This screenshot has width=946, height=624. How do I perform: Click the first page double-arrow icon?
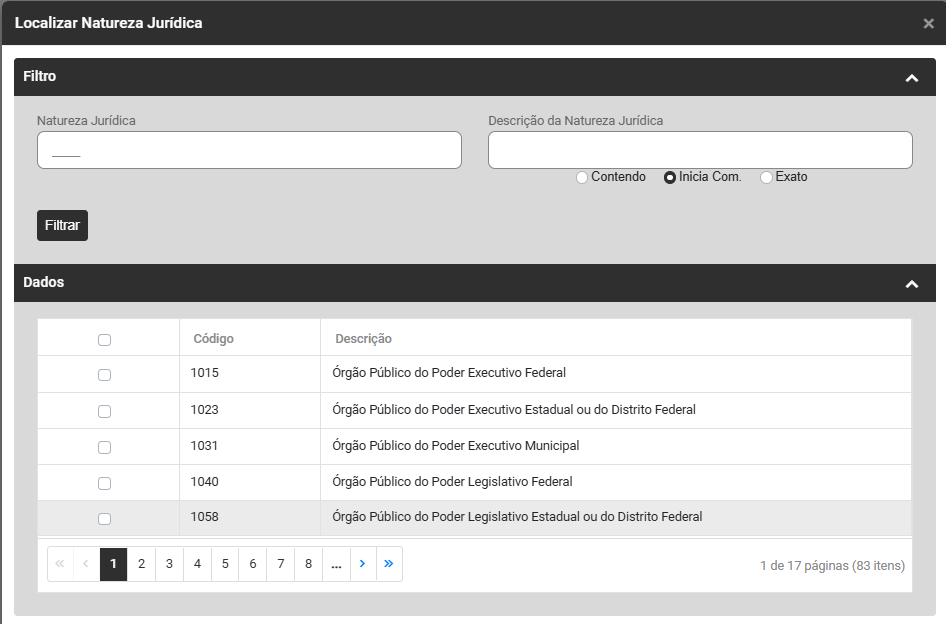click(60, 564)
